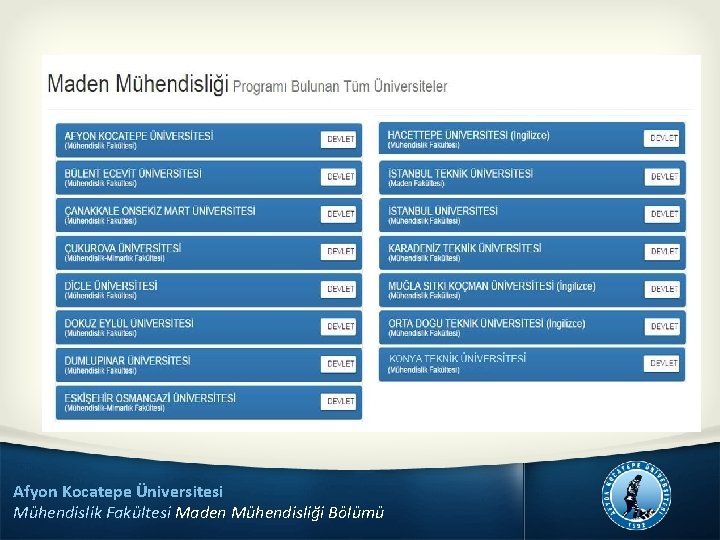Click '(Mühendislik-Mimarlık Fakültesi)' under Eskişehir Osmangazi
Viewport: 720px width, 540px height.
(x=114, y=408)
